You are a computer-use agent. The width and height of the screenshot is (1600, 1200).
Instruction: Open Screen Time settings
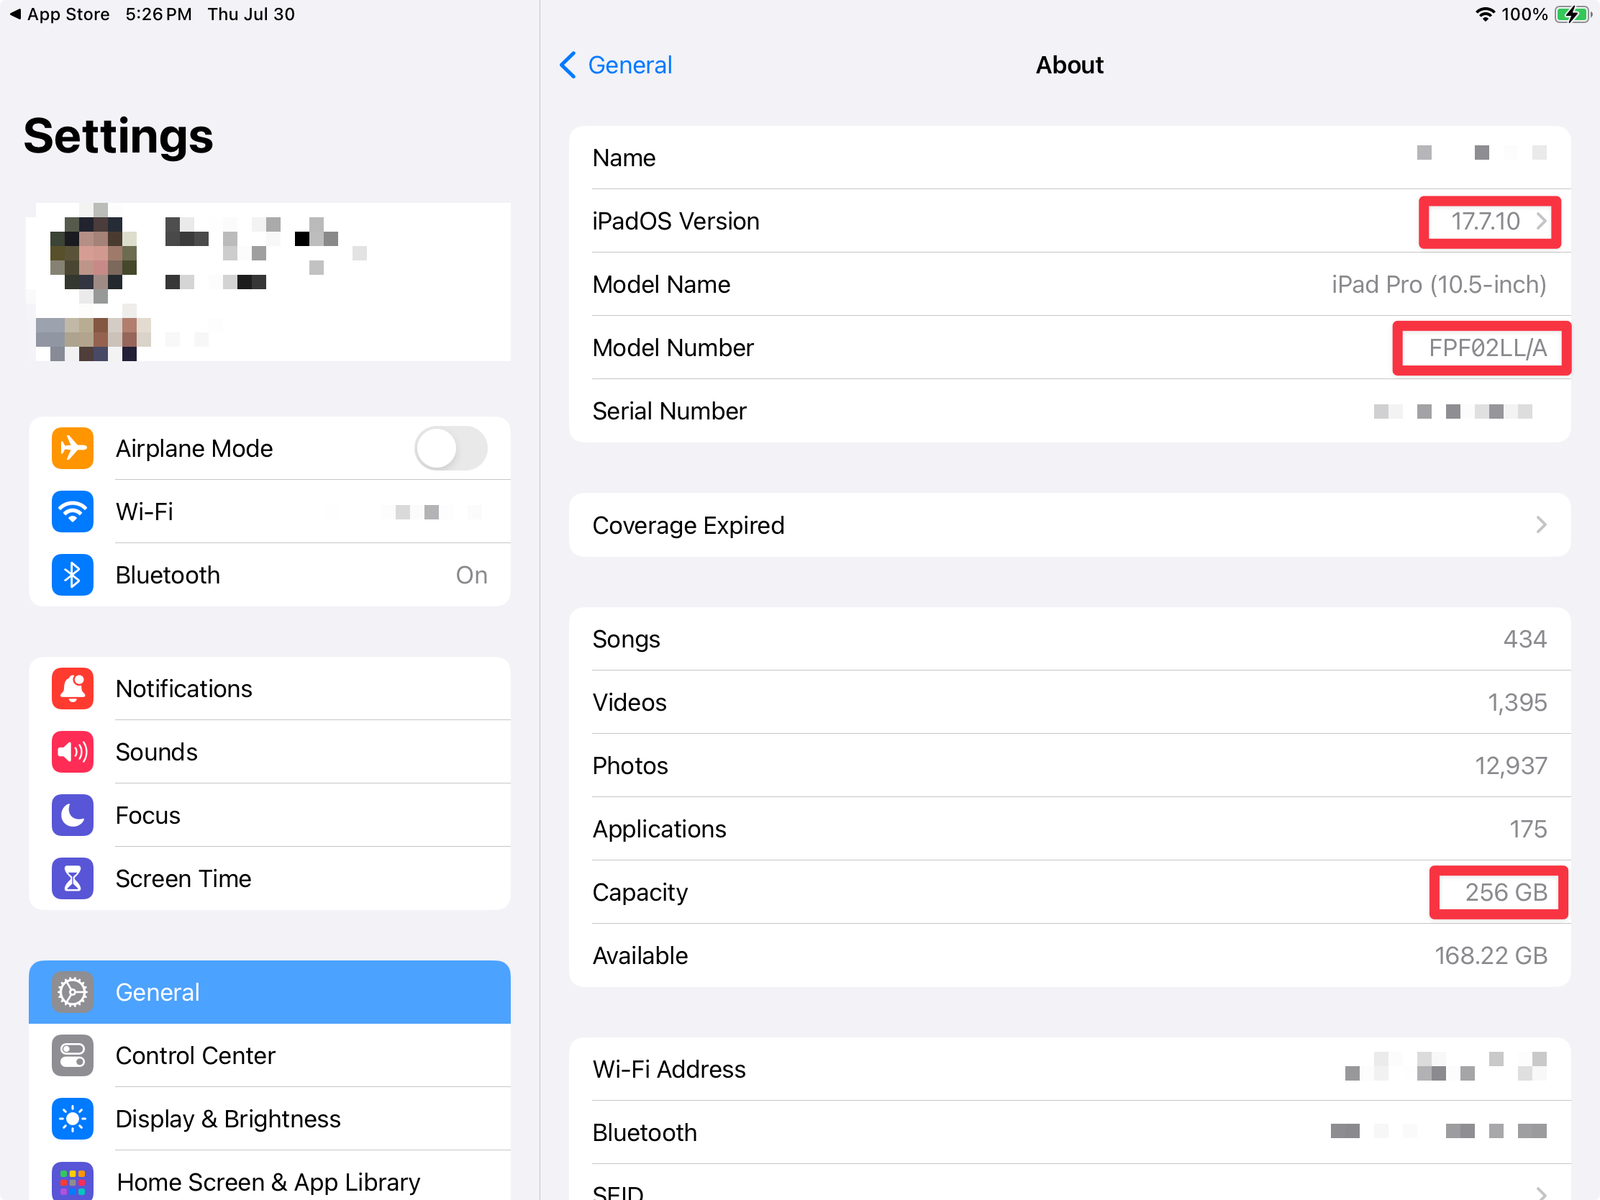click(270, 879)
